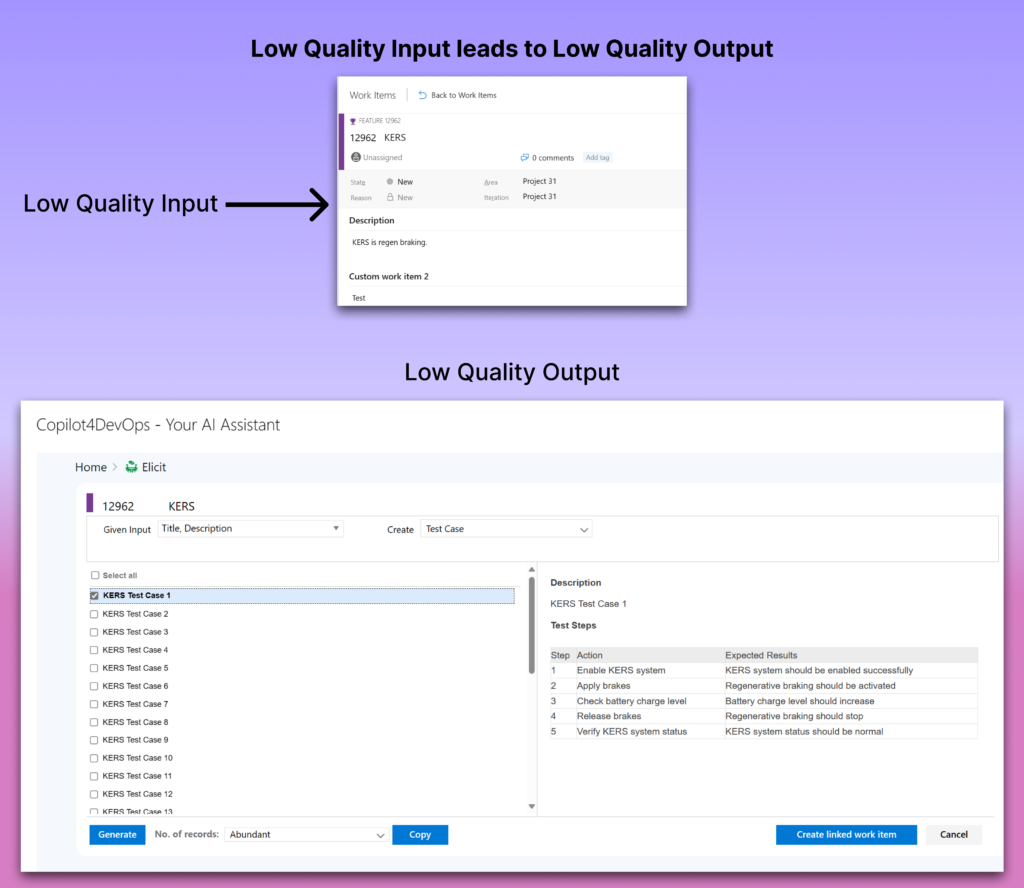Check the KERS Test Case 11 checkbox
Image resolution: width=1024 pixels, height=888 pixels.
tap(94, 776)
